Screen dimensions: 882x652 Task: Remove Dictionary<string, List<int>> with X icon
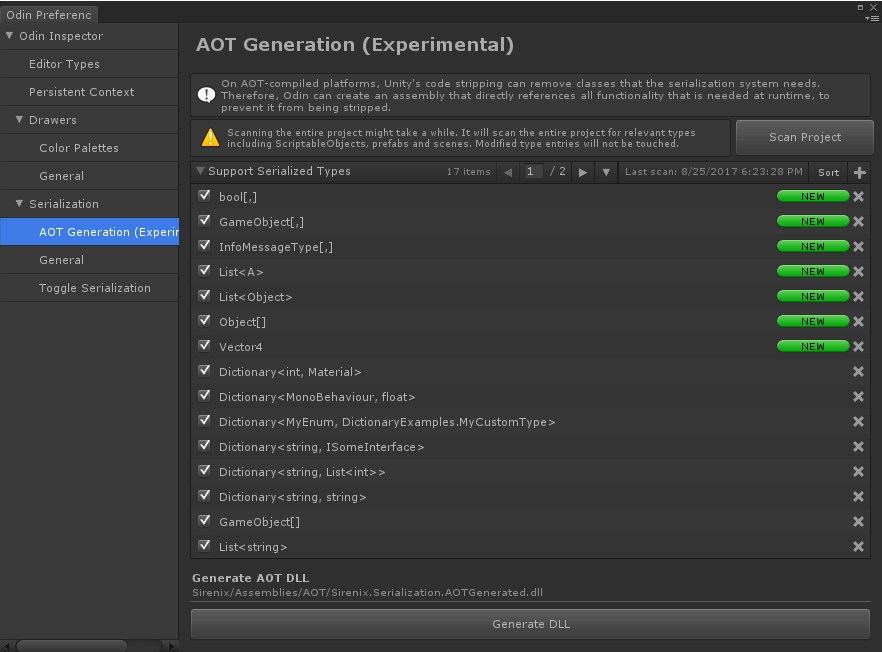(858, 471)
